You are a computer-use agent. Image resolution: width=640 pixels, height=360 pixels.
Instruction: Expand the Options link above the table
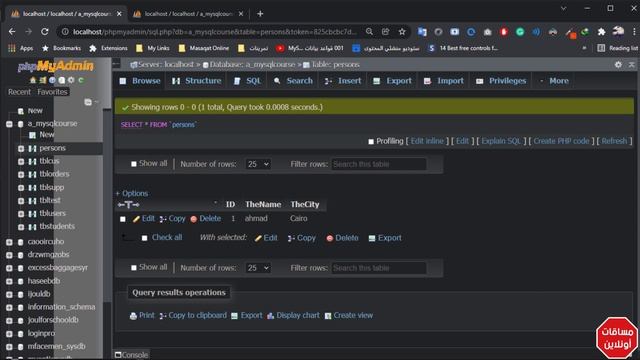(132, 193)
